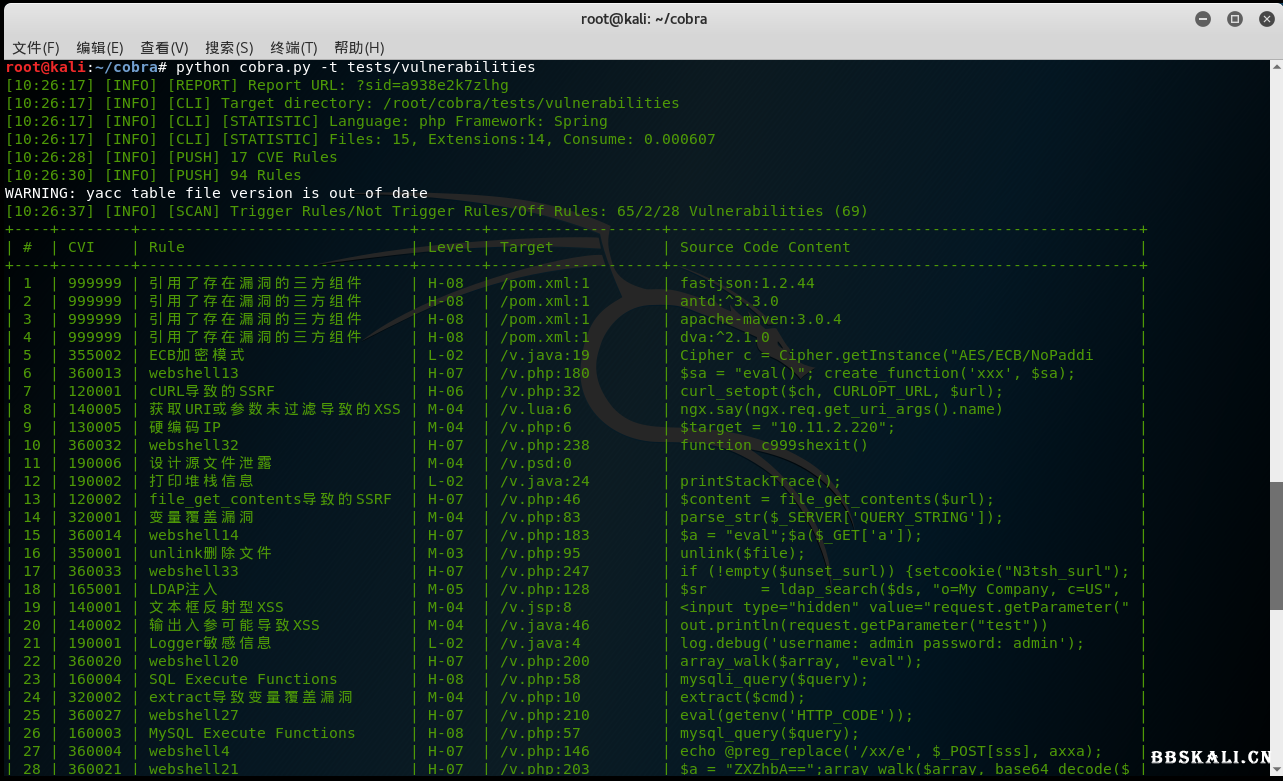Screen dimensions: 1283x781
Task: Click the yacc table WARNING line
Action: click(x=216, y=193)
